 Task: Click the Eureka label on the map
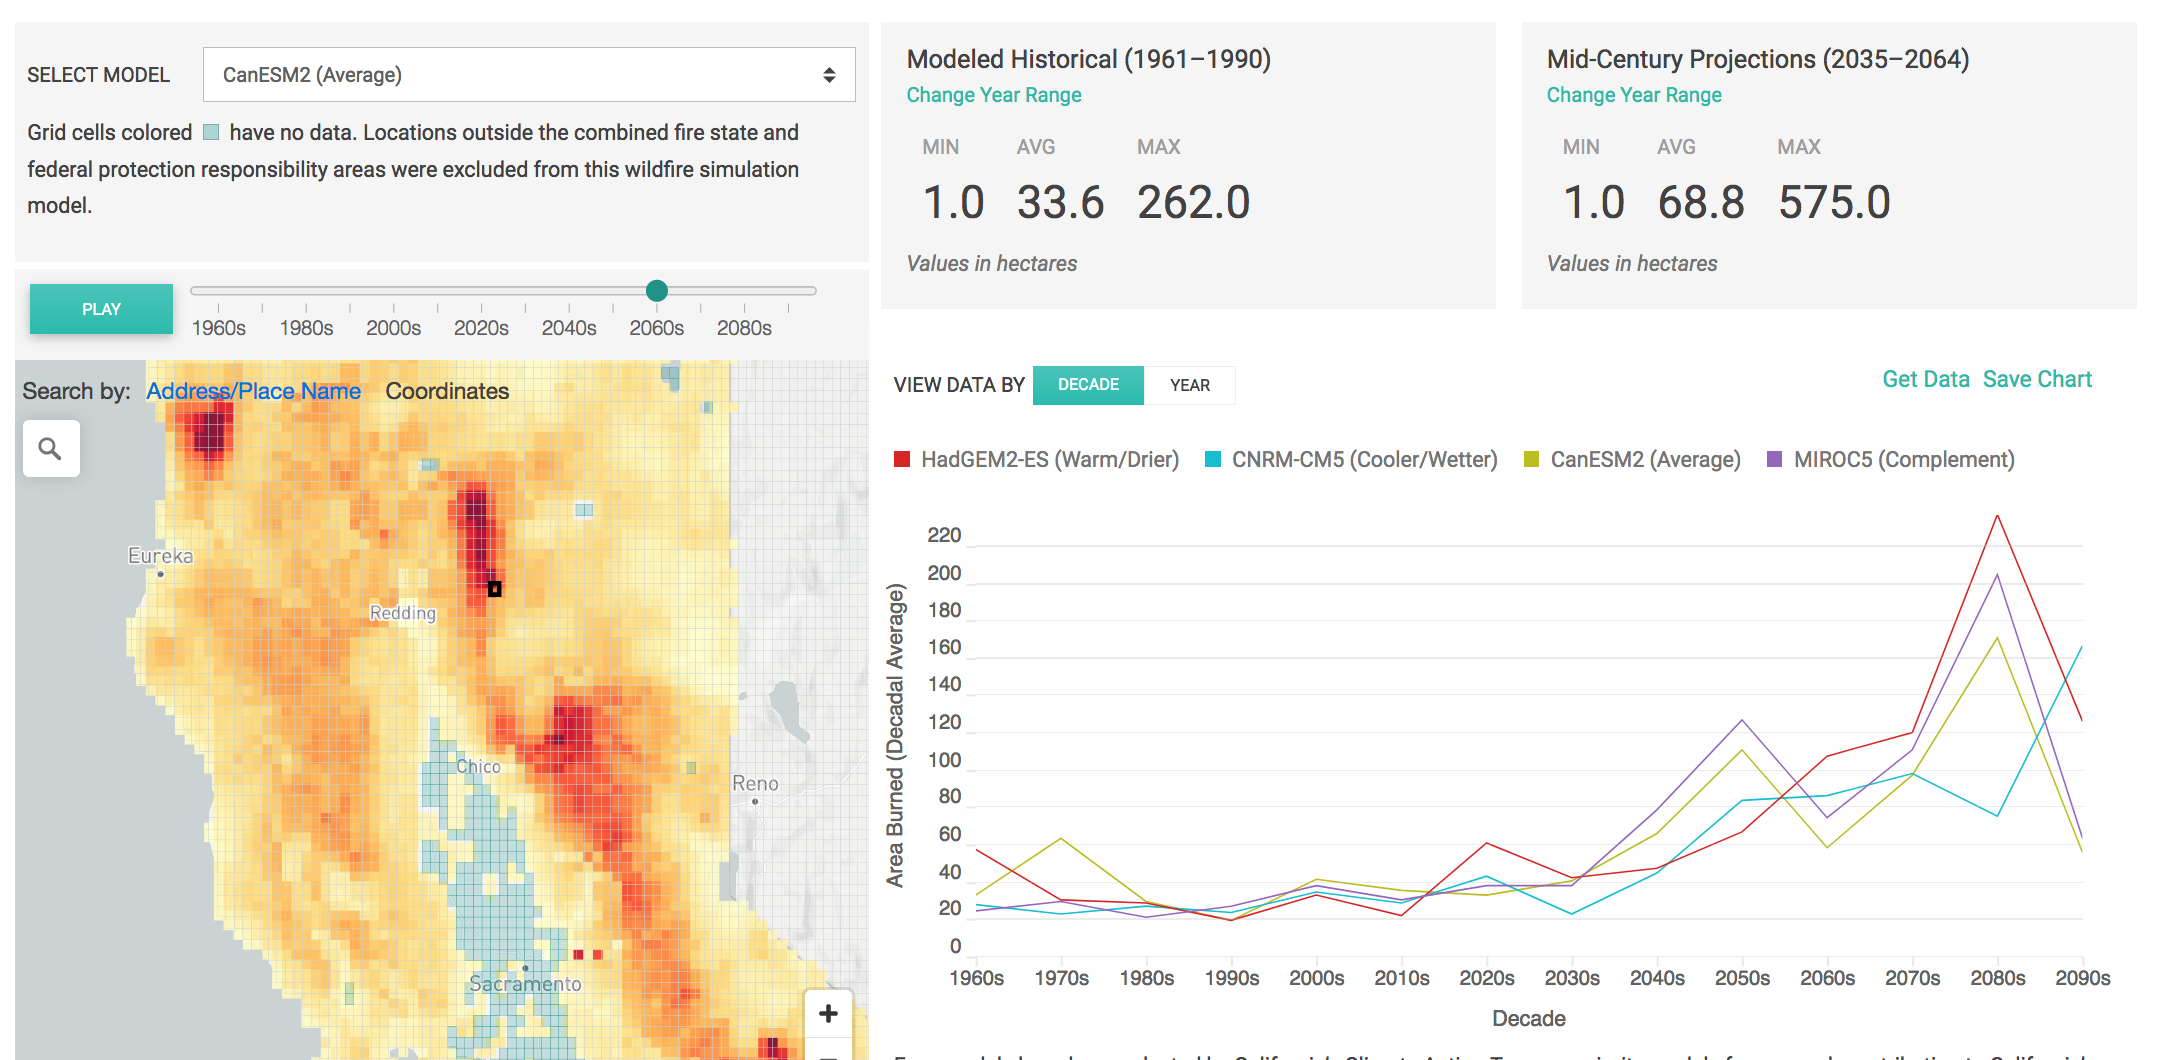(160, 556)
